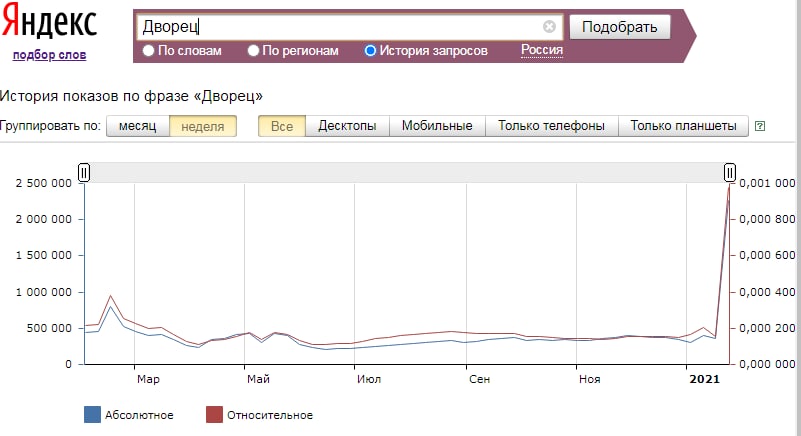
Task: Click the '0,001 000' right axis value
Action: (x=767, y=183)
